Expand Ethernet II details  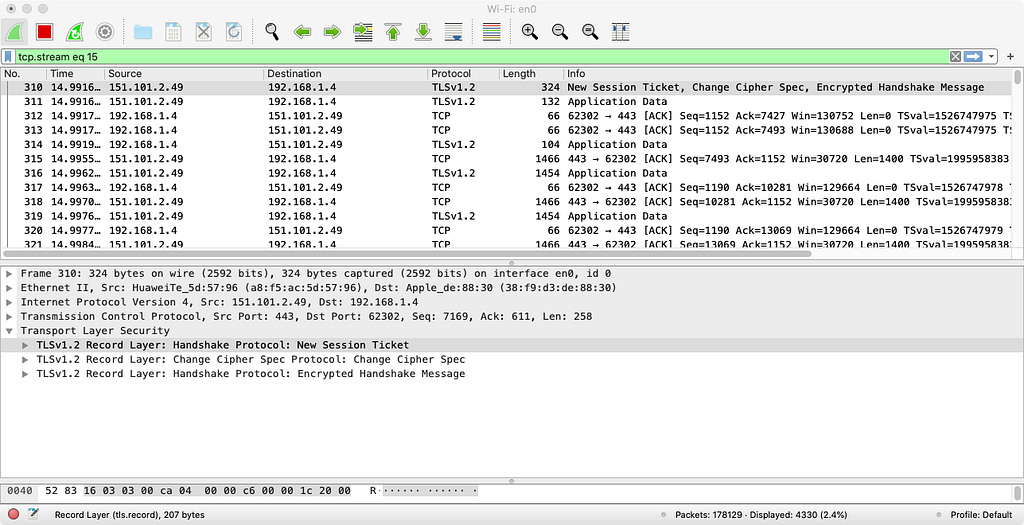pos(9,288)
